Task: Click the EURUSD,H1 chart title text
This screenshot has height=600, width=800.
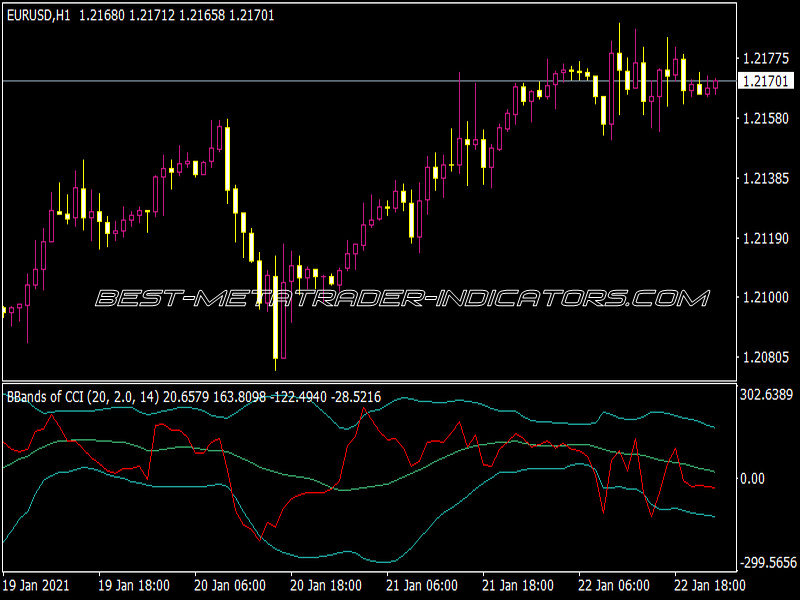Action: tap(38, 16)
